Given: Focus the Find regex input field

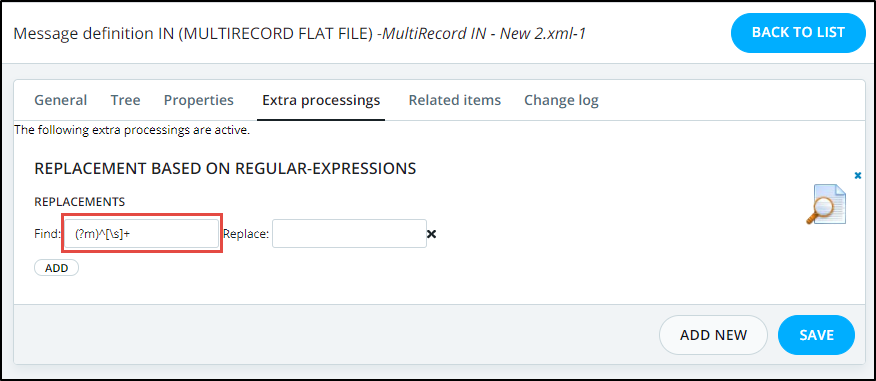Looking at the screenshot, I should pyautogui.click(x=141, y=234).
